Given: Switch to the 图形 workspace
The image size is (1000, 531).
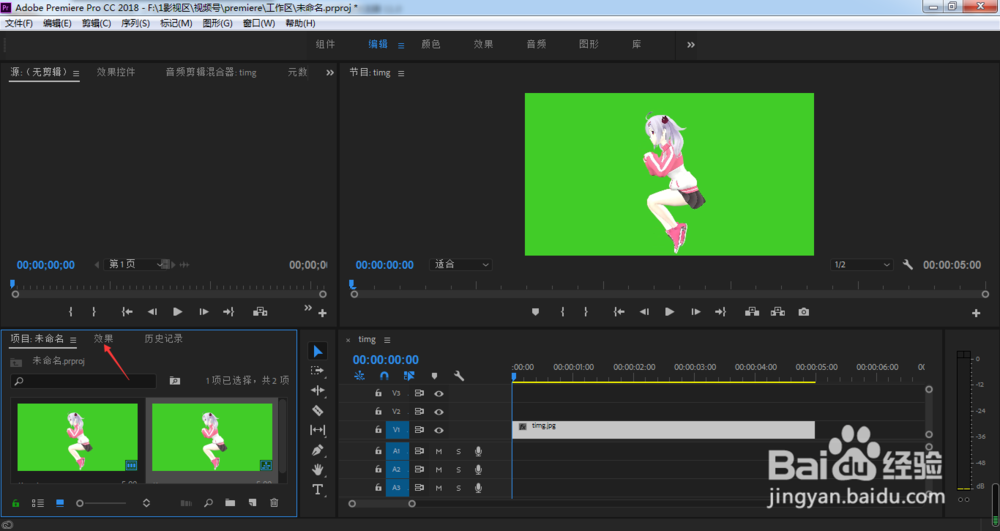Looking at the screenshot, I should tap(588, 44).
